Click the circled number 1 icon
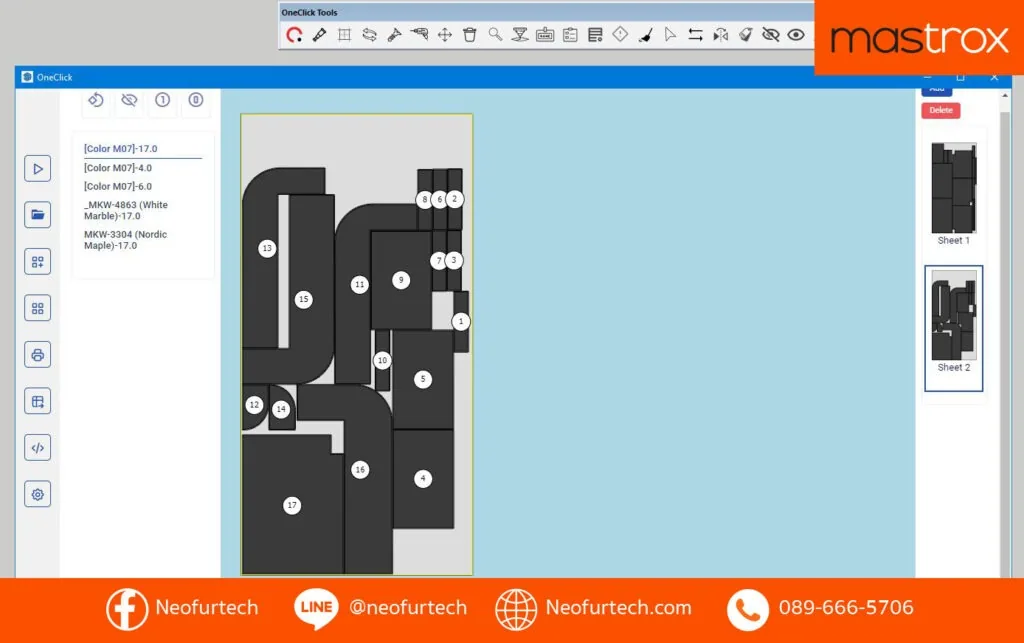 (163, 100)
